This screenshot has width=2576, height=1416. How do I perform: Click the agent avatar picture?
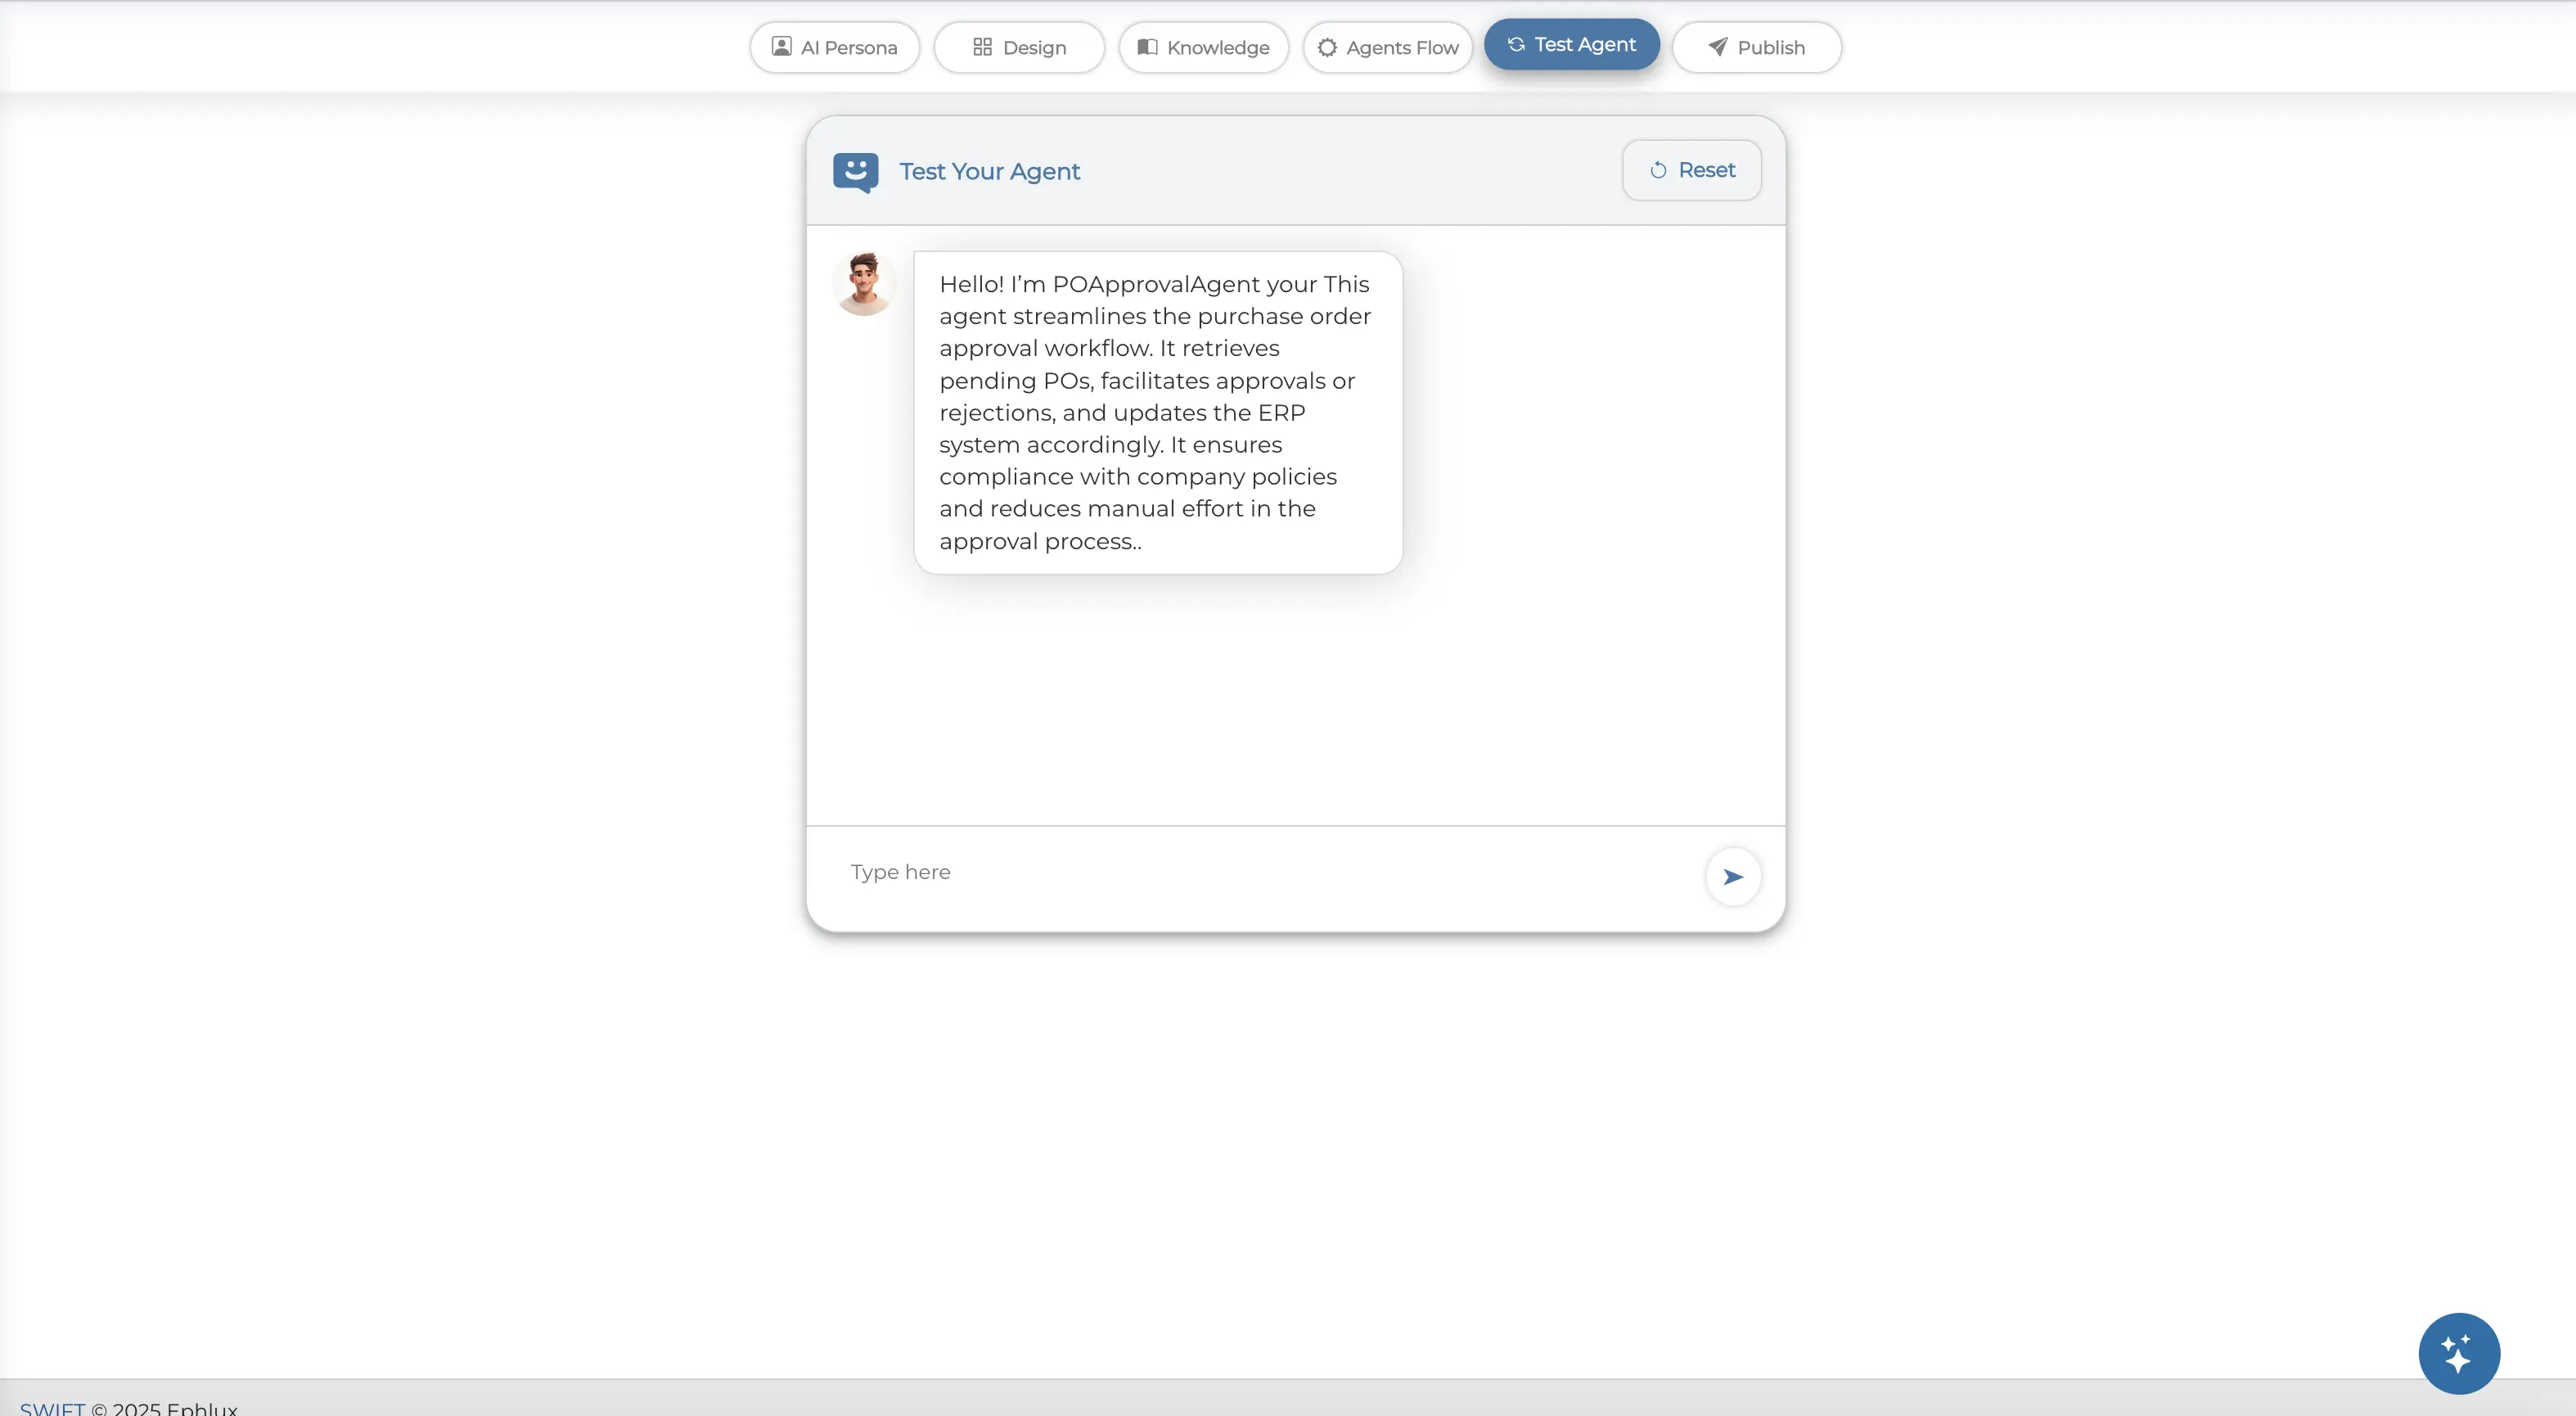pos(864,284)
